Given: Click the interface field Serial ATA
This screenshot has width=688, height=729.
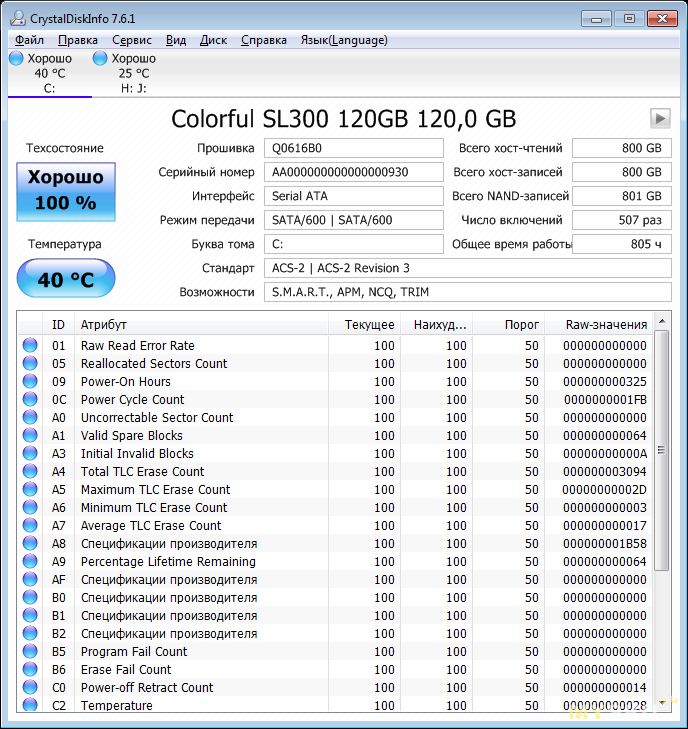Looking at the screenshot, I should [x=354, y=196].
